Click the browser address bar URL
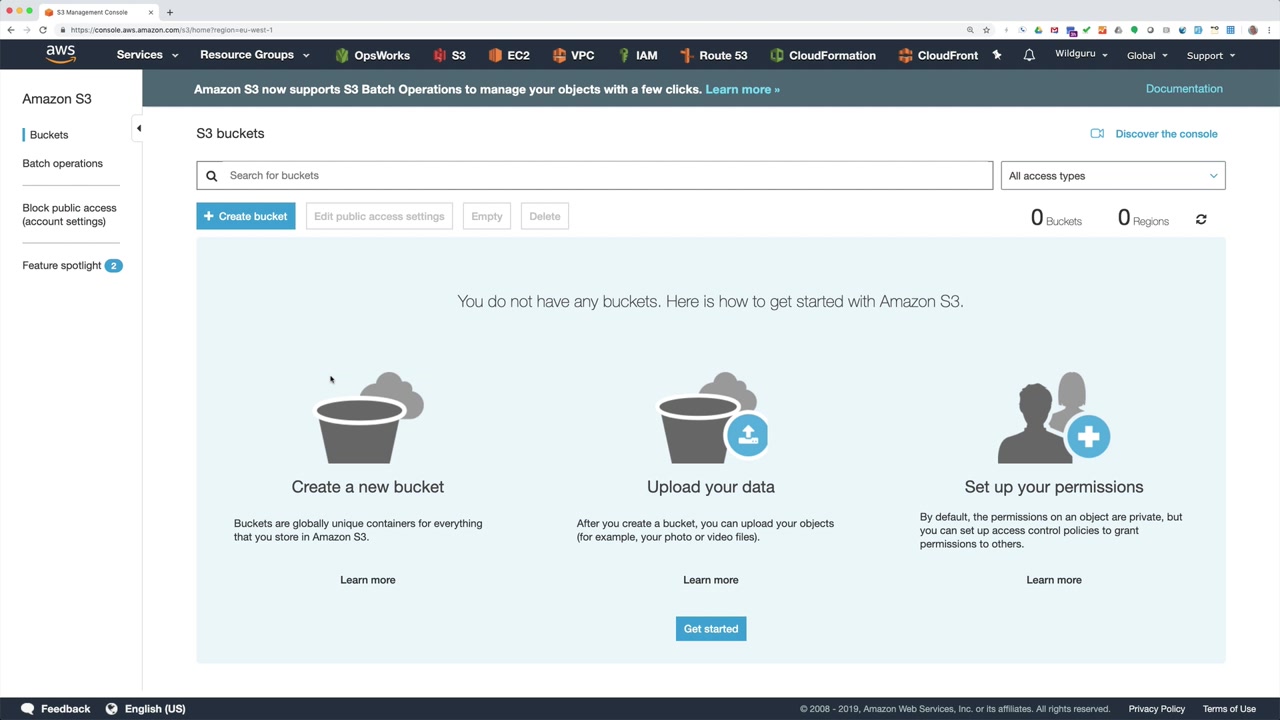The height and width of the screenshot is (720, 1280). pyautogui.click(x=171, y=30)
